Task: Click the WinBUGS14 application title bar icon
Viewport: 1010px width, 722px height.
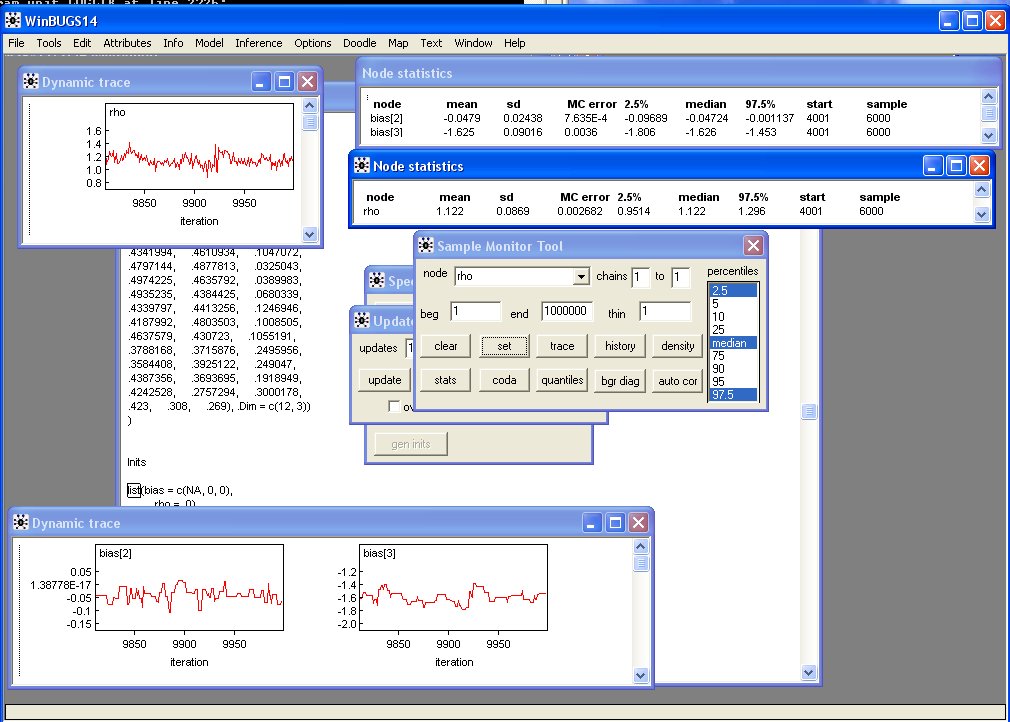Action: click(14, 20)
